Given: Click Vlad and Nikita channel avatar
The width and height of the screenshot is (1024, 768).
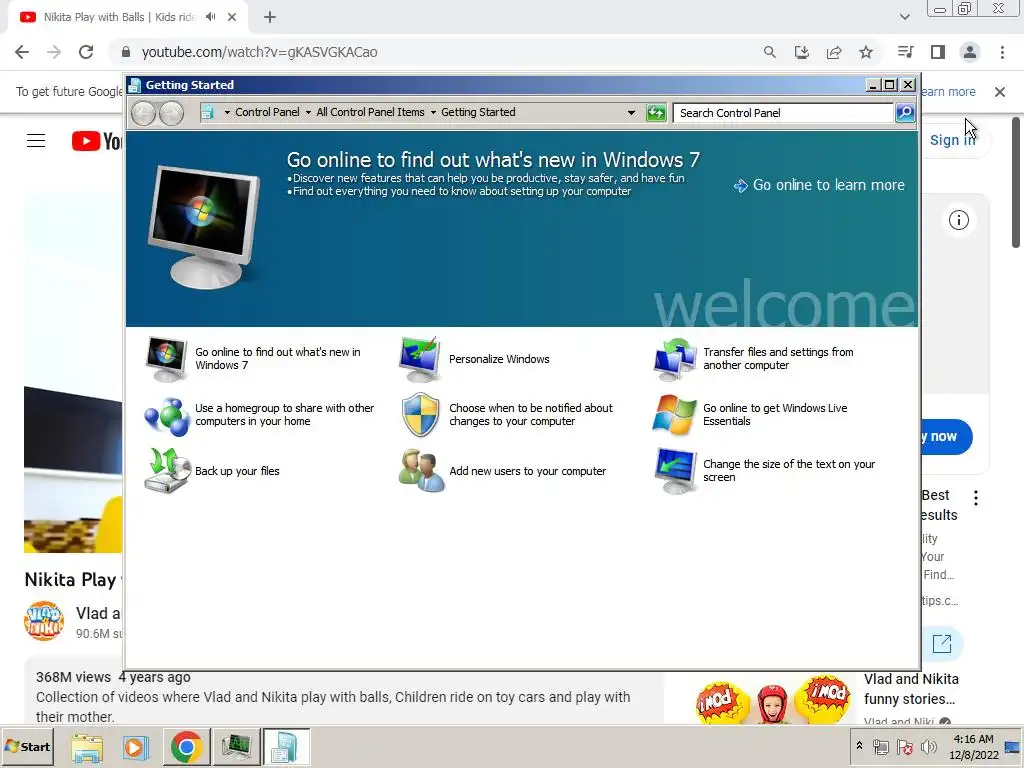Looking at the screenshot, I should tap(44, 620).
